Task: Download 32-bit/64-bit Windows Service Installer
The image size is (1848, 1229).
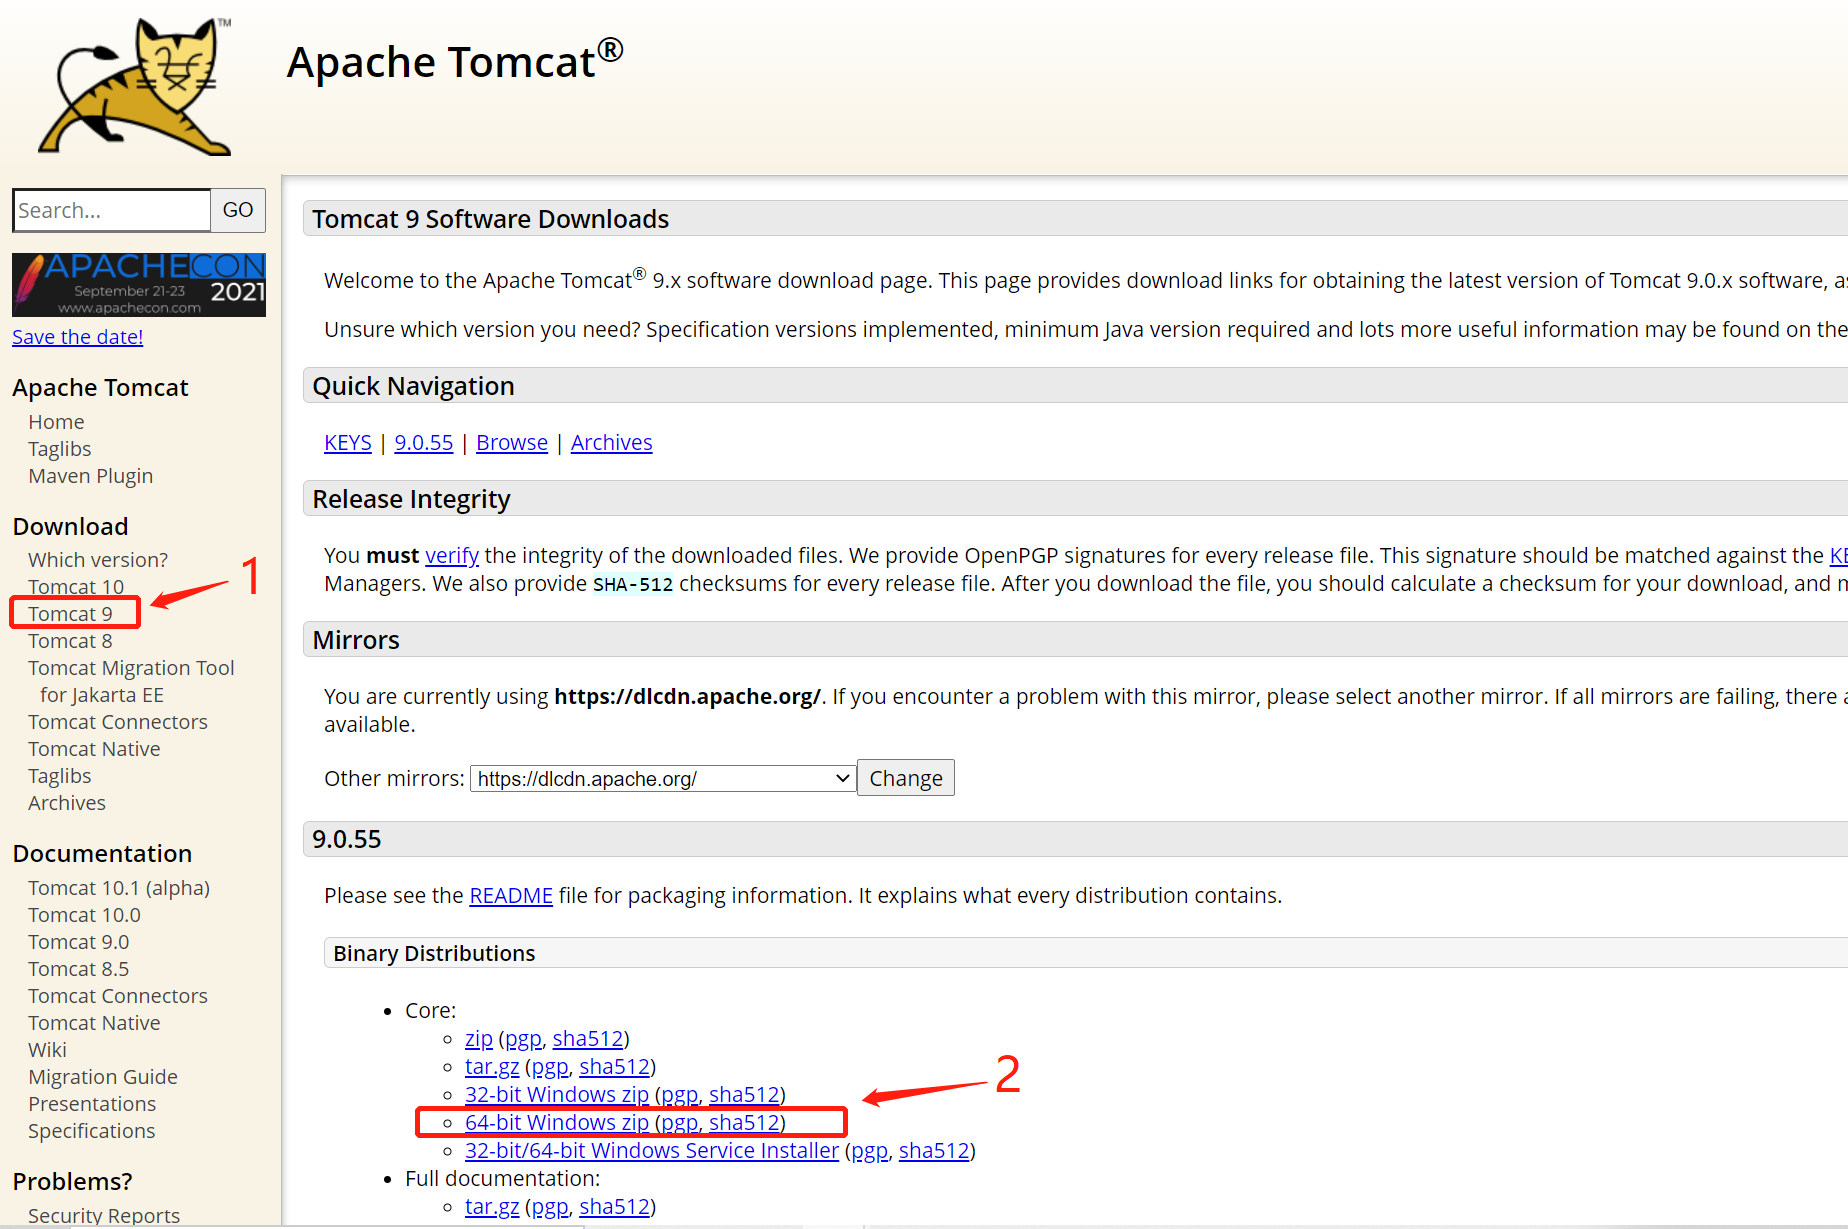Action: pyautogui.click(x=652, y=1151)
